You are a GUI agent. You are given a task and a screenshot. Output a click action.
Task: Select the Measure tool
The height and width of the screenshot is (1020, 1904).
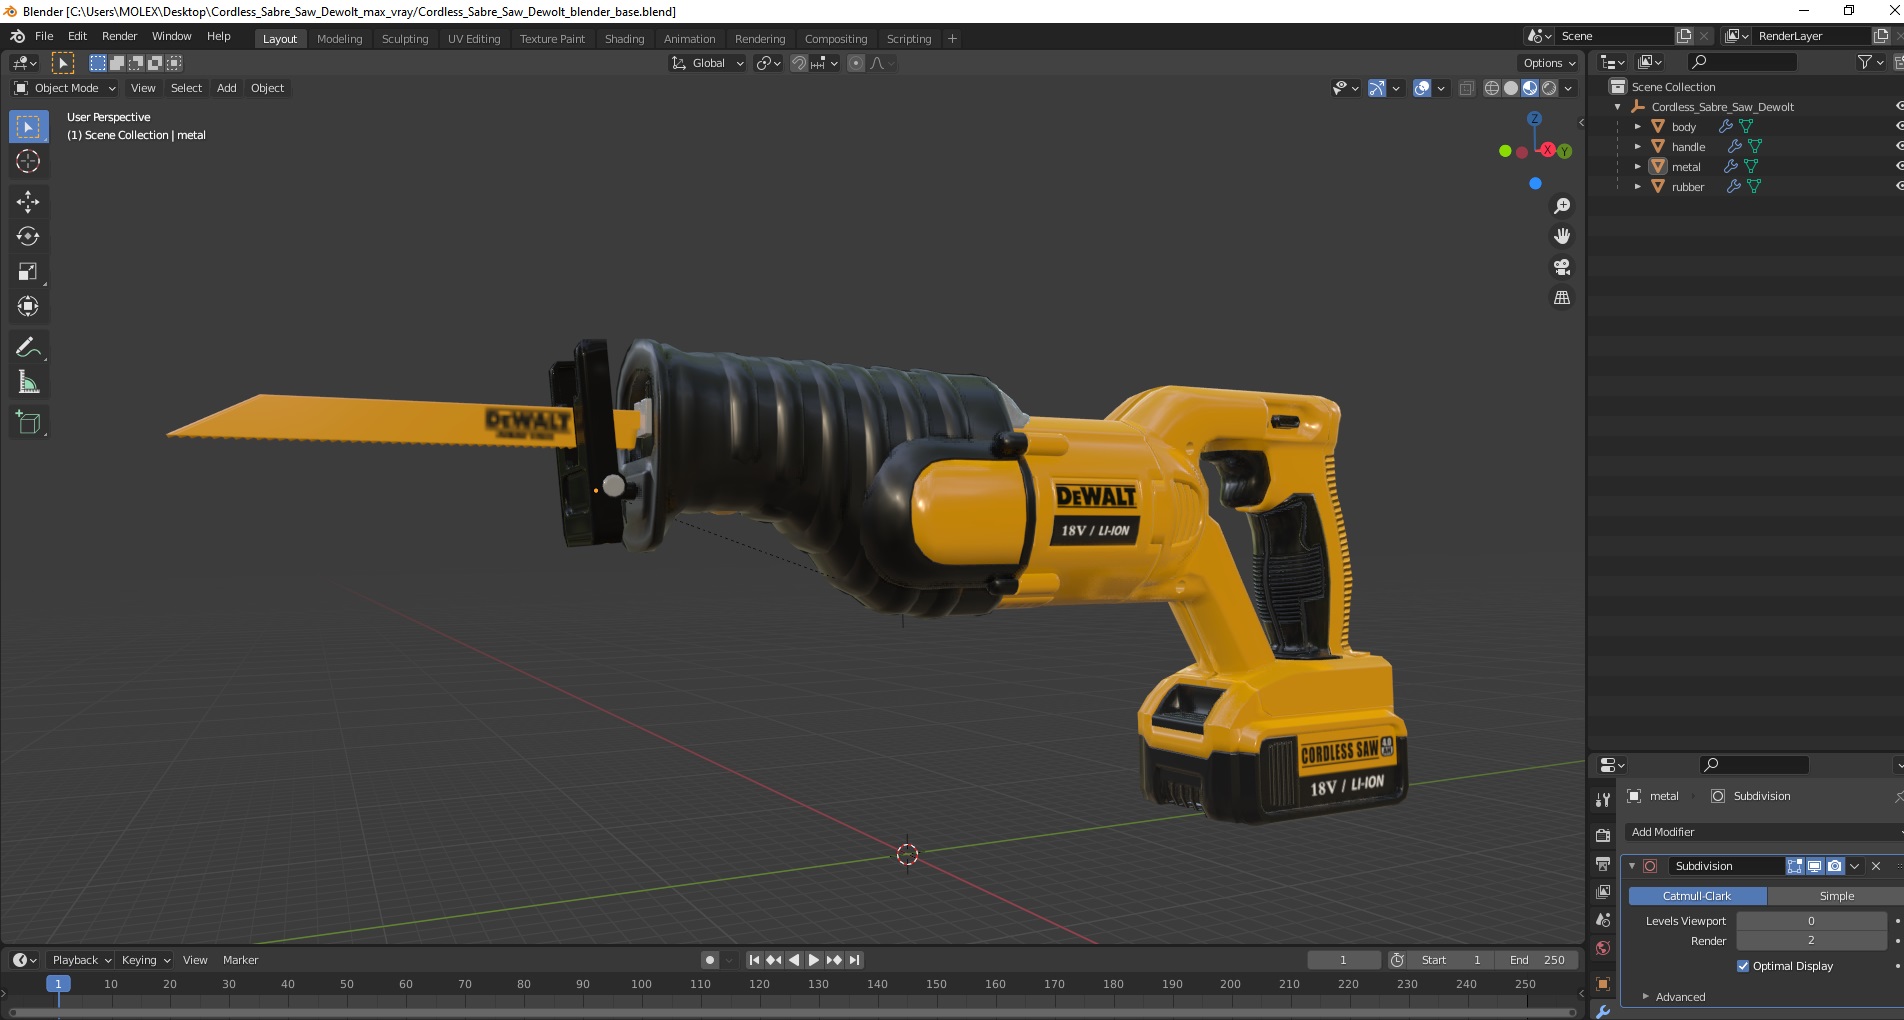pyautogui.click(x=28, y=382)
